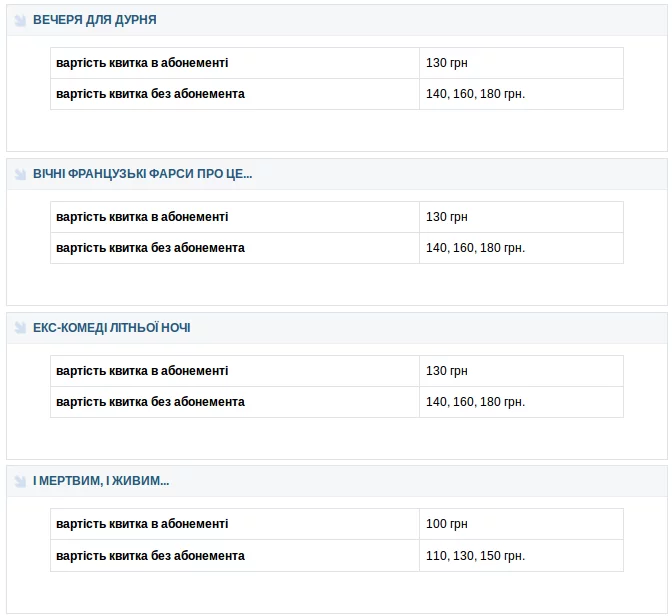Select the 100 грн subscription price
The width and height of the screenshot is (672, 616).
click(447, 524)
